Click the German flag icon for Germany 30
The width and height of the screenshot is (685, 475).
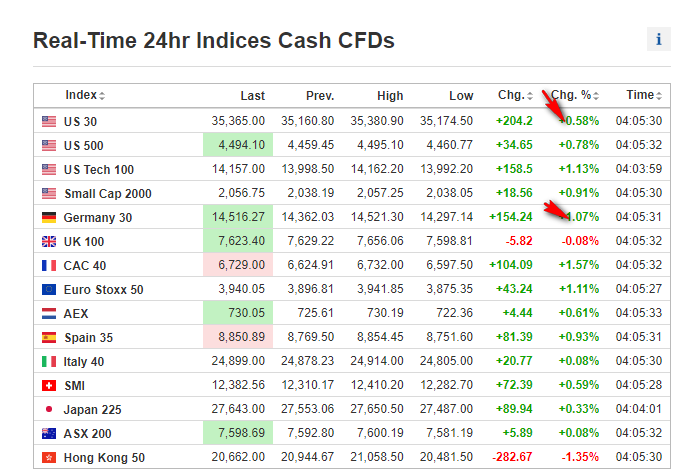49,217
